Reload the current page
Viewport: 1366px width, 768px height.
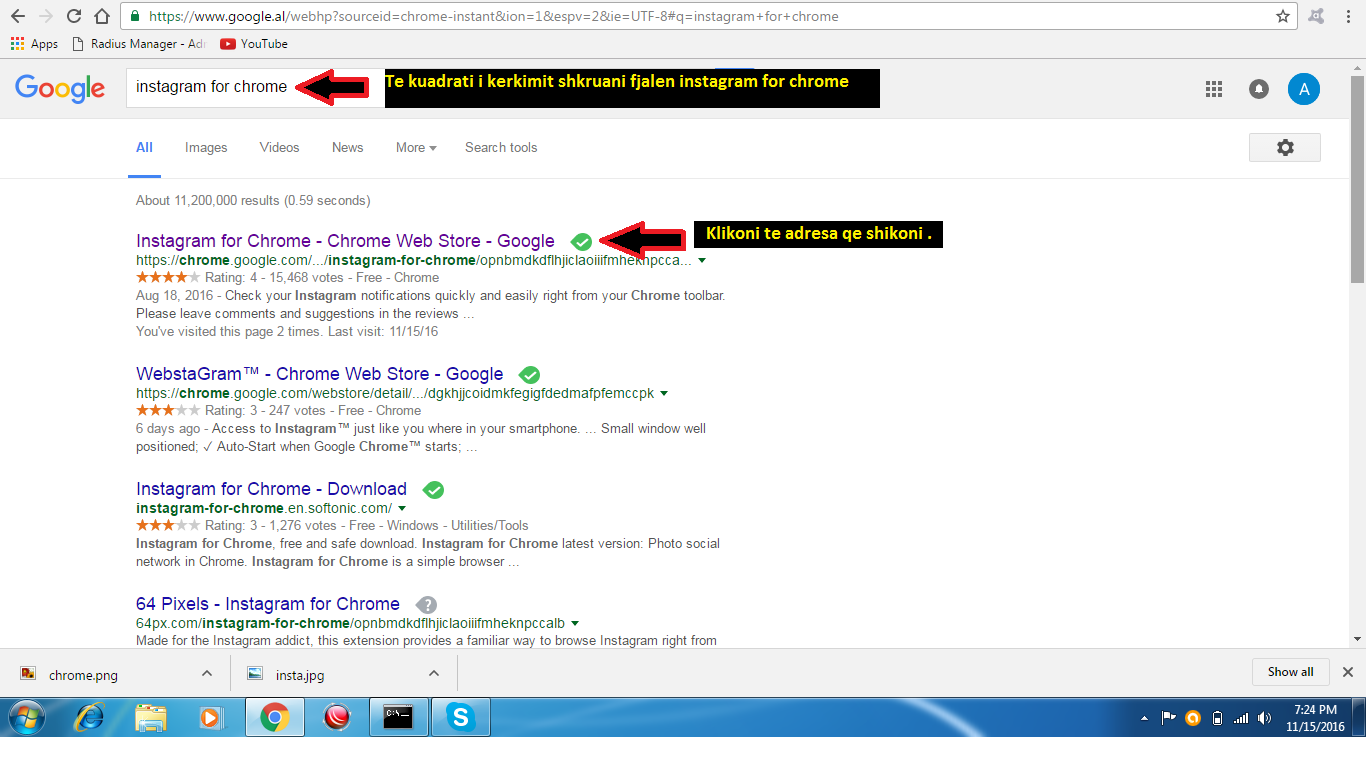(74, 16)
